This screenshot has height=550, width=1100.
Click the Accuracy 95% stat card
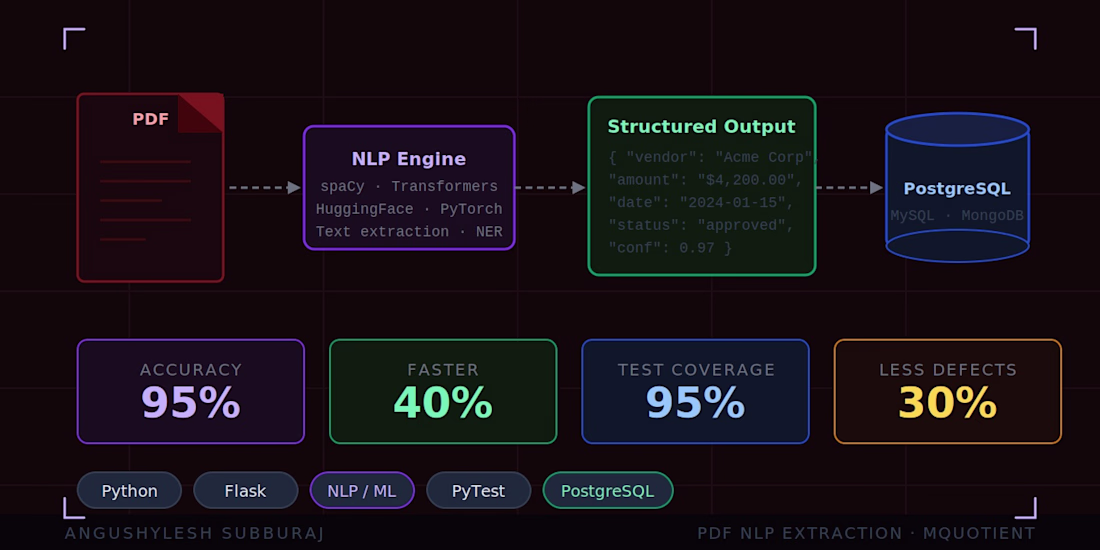click(190, 391)
